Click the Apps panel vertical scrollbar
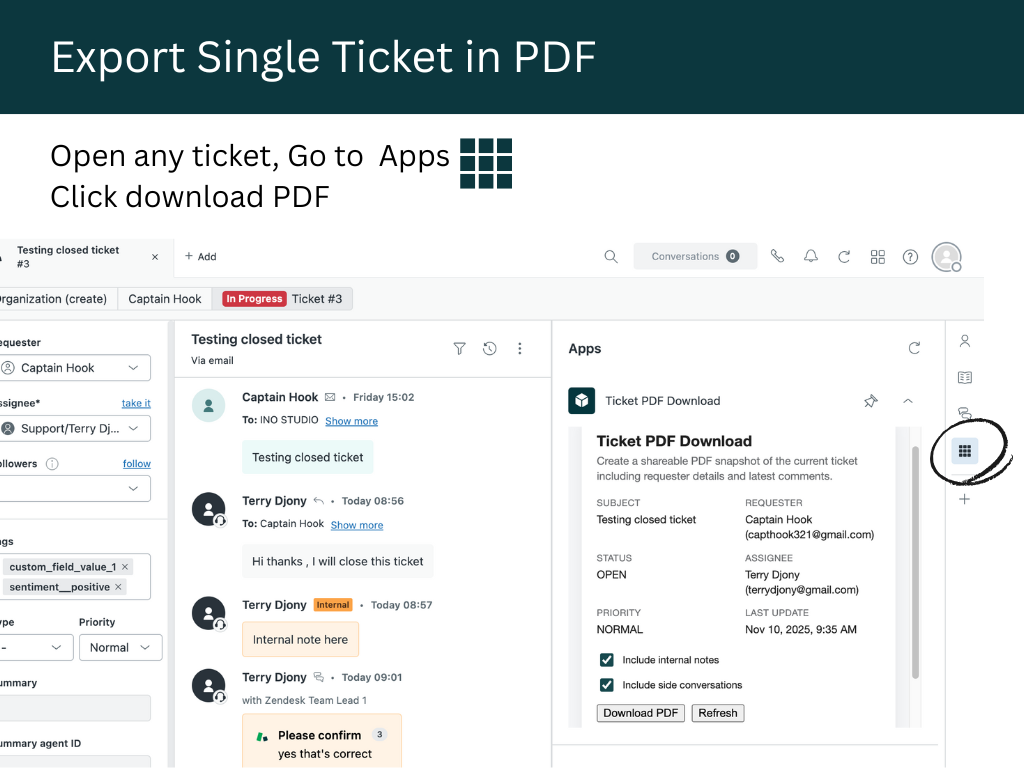 click(914, 560)
